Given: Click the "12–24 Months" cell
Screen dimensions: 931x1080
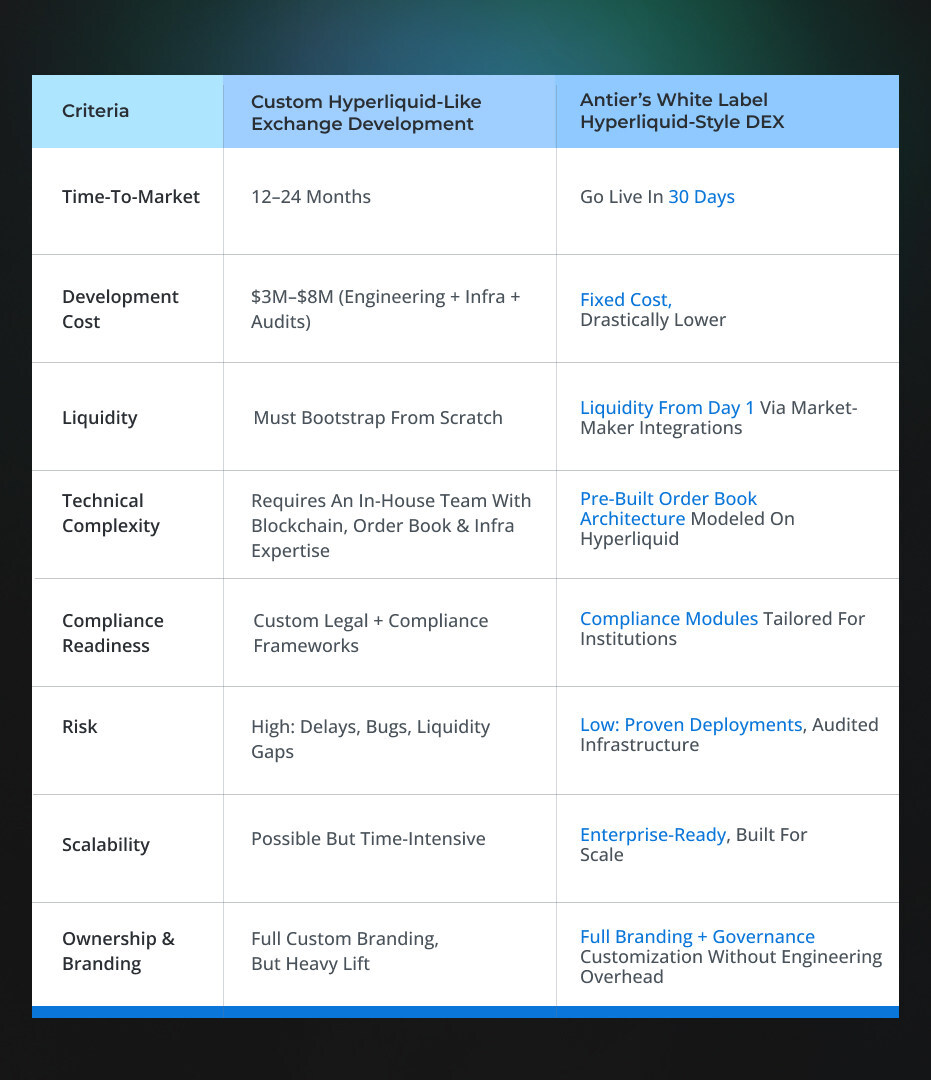Looking at the screenshot, I should pyautogui.click(x=311, y=197).
